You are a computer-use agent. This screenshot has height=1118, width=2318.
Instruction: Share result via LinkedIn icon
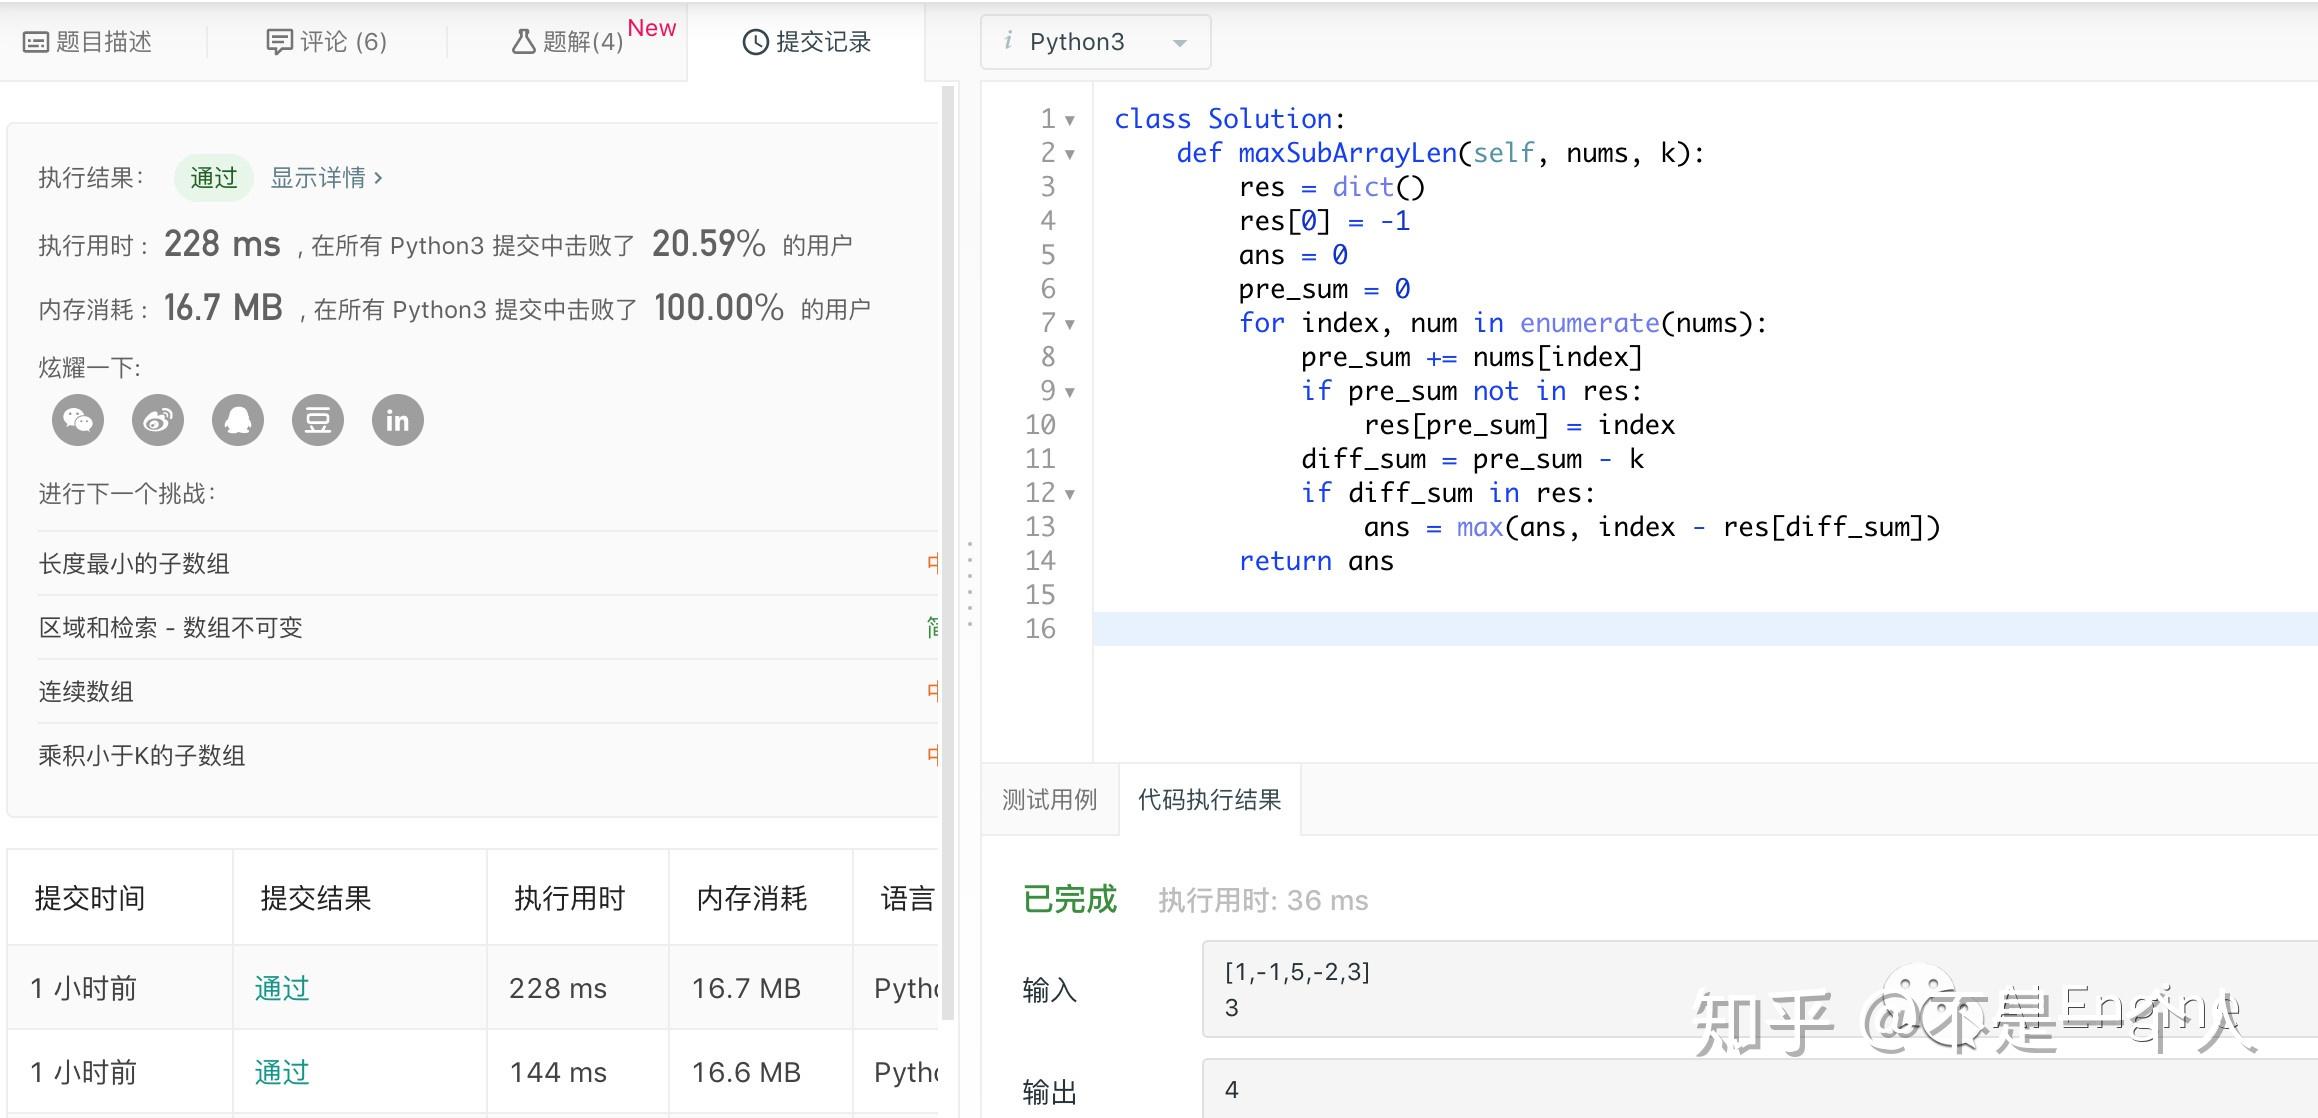pos(398,420)
